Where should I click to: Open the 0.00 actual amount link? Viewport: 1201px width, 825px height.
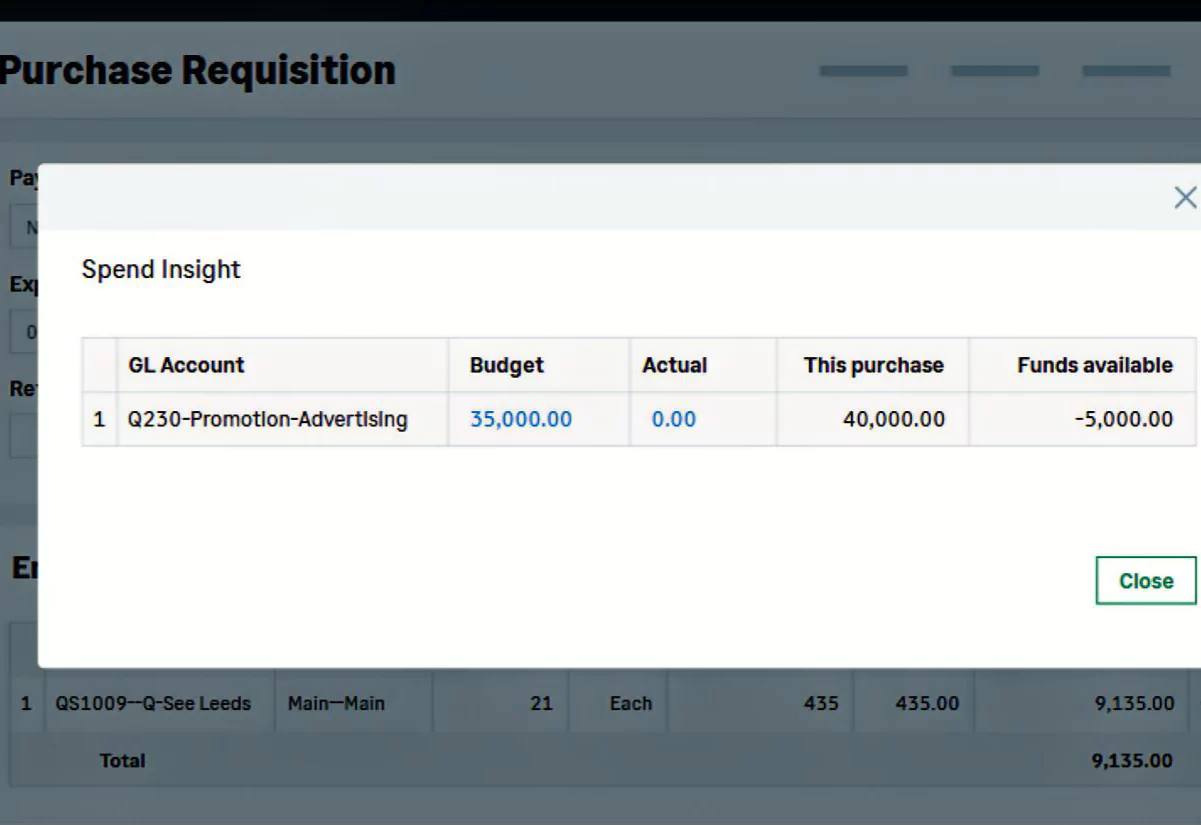[x=673, y=419]
